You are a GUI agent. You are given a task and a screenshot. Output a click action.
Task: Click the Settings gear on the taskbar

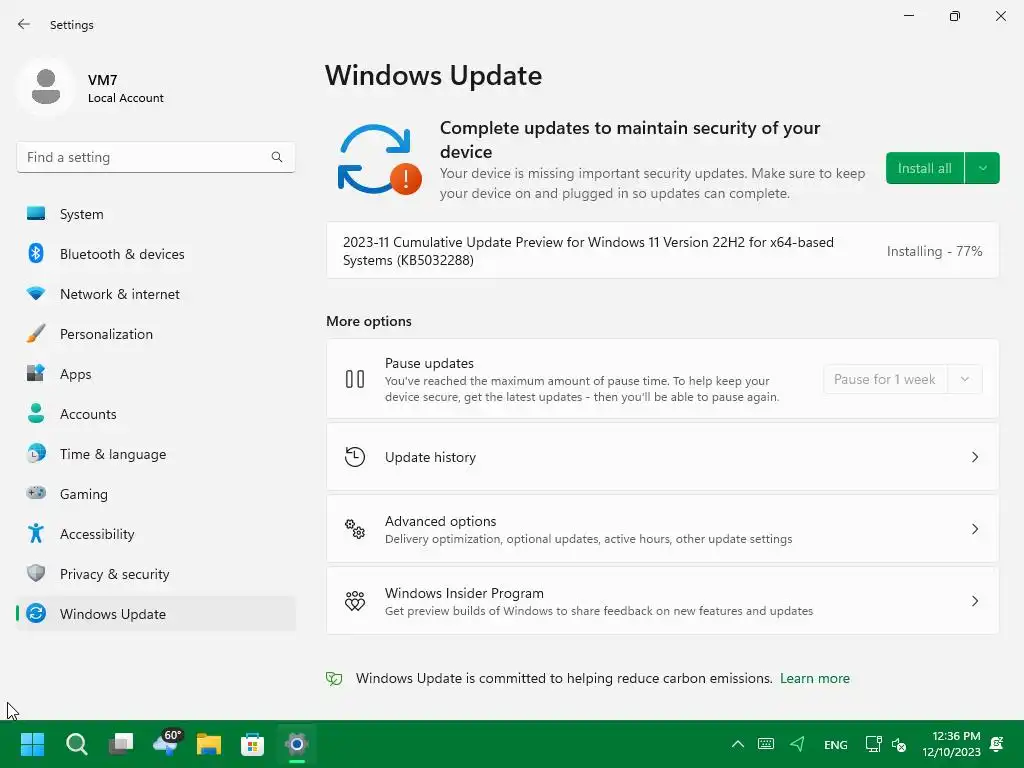pos(296,744)
